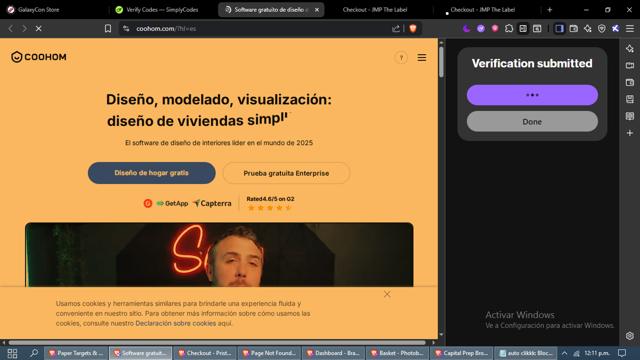
Task: Click the horizontal scrollbar at page bottom
Action: click(217, 342)
